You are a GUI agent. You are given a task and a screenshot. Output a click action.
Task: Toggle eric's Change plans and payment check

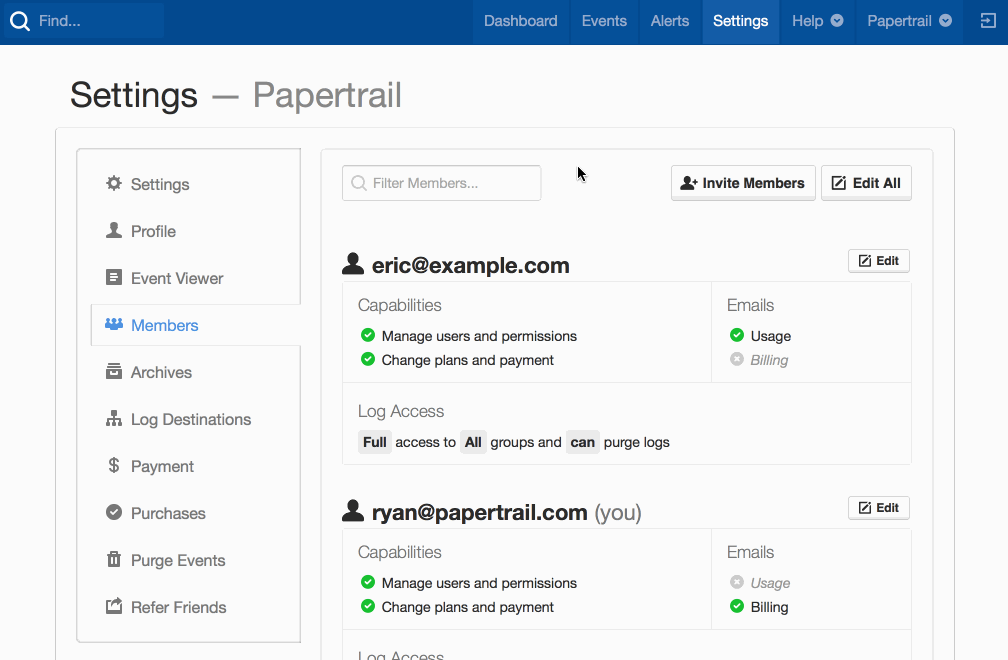[x=368, y=359]
